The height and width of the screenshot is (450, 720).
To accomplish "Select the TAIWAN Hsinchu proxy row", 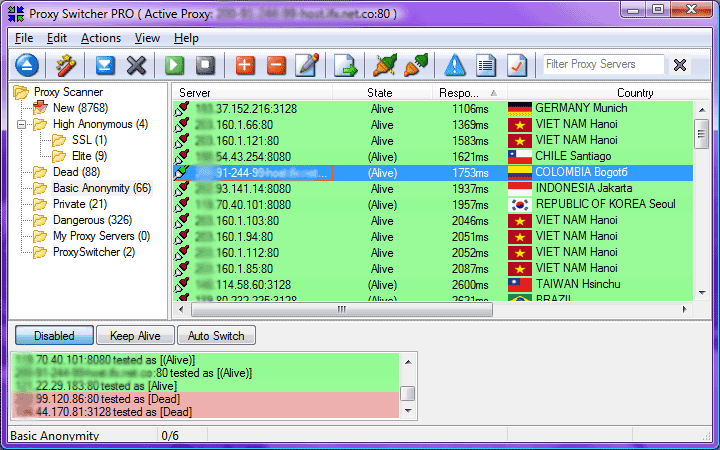I will pos(433,285).
